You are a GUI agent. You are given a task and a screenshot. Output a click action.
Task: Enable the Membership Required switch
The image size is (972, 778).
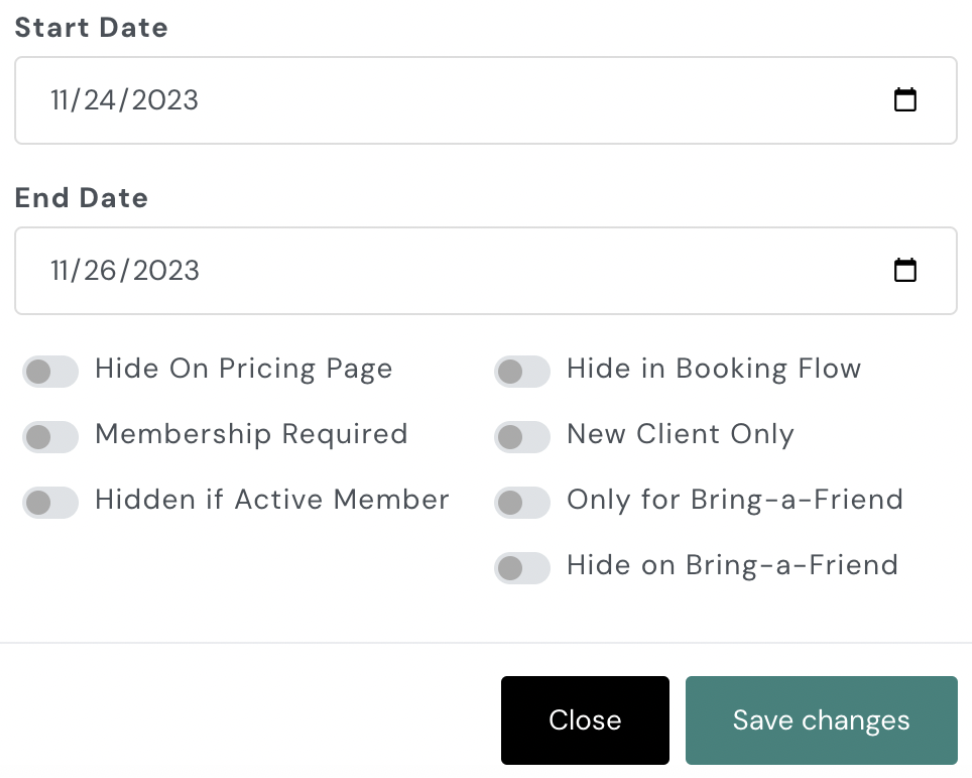coord(50,437)
